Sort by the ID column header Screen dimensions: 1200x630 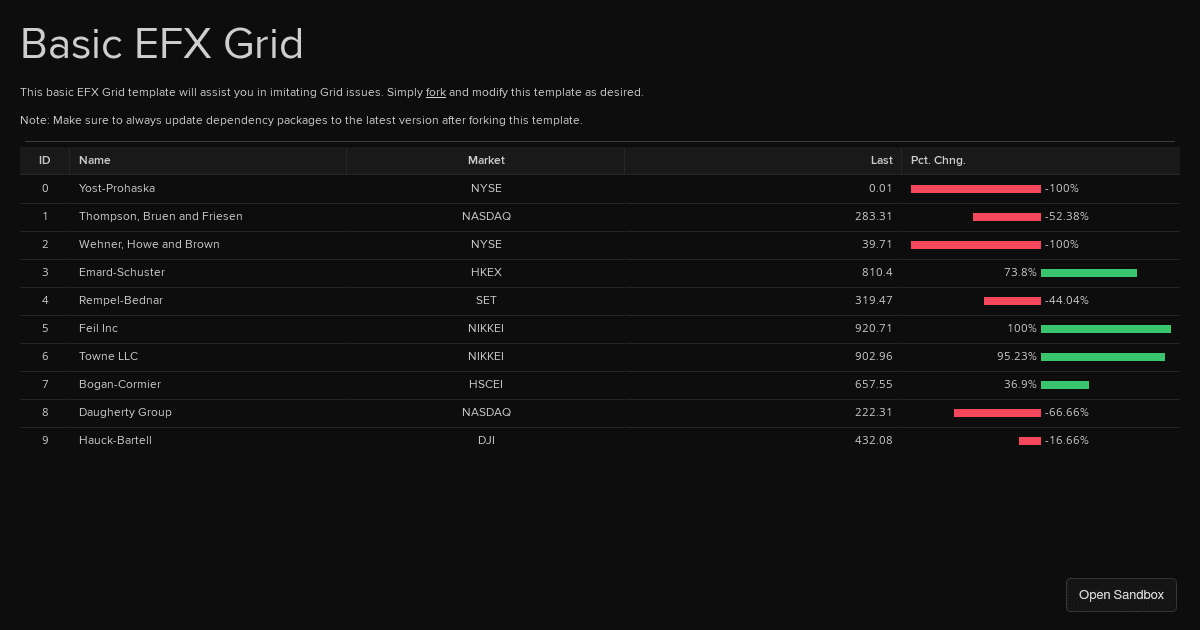pos(45,160)
